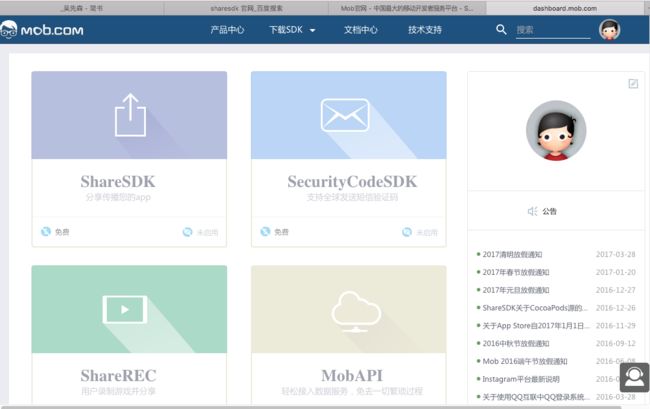Click the date 2016-09-12
Viewport: 650px width, 409px height.
click(x=616, y=344)
